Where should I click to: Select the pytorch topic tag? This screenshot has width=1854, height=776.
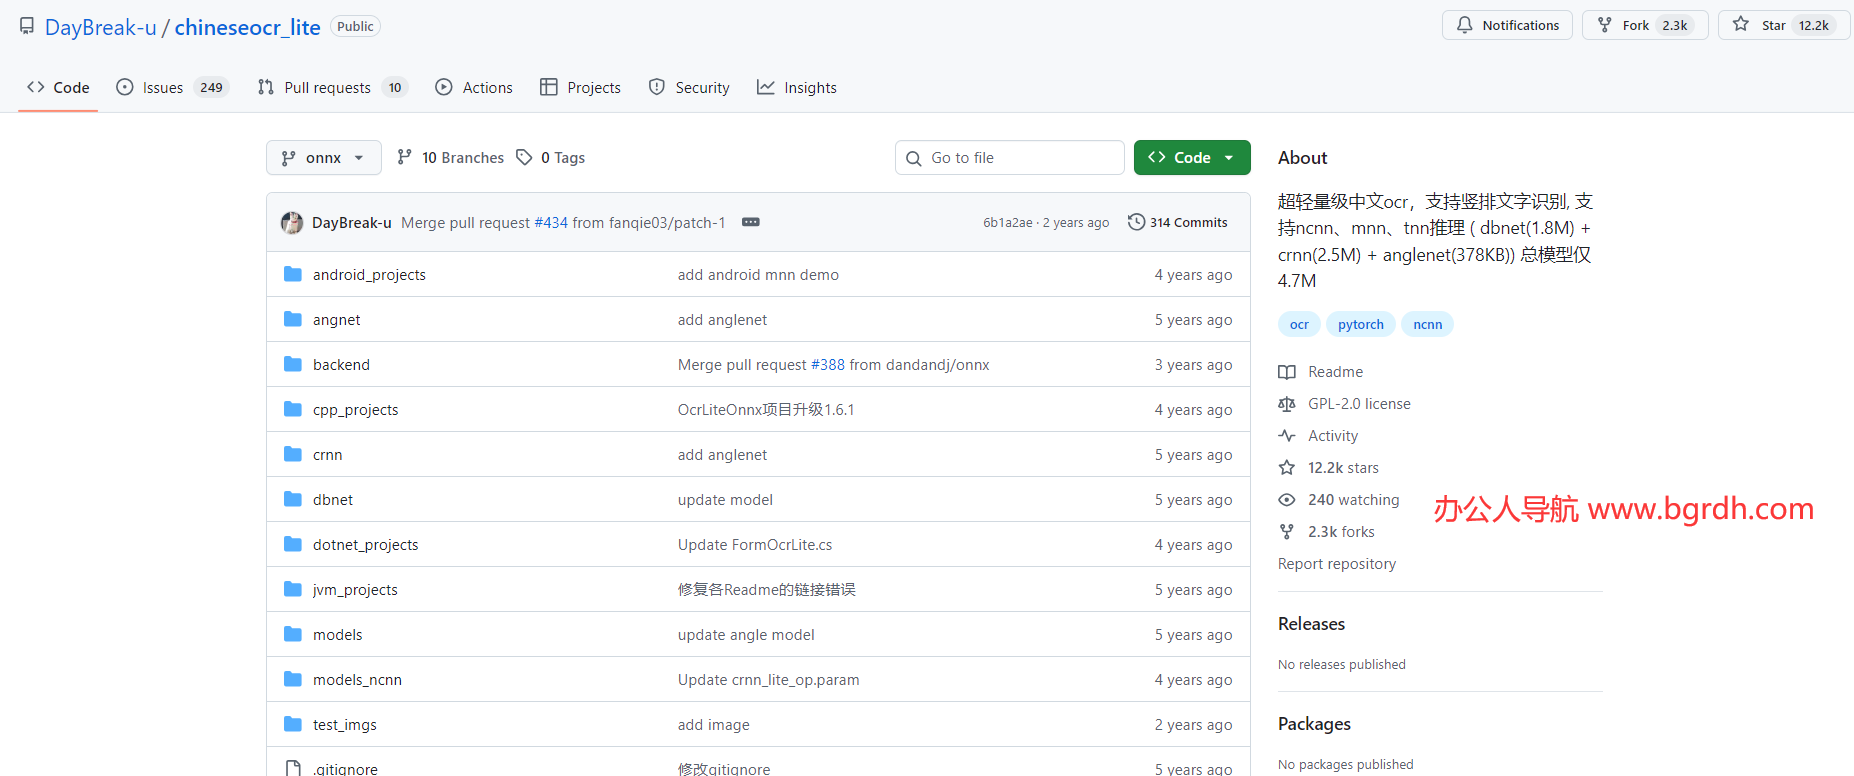pyautogui.click(x=1361, y=324)
